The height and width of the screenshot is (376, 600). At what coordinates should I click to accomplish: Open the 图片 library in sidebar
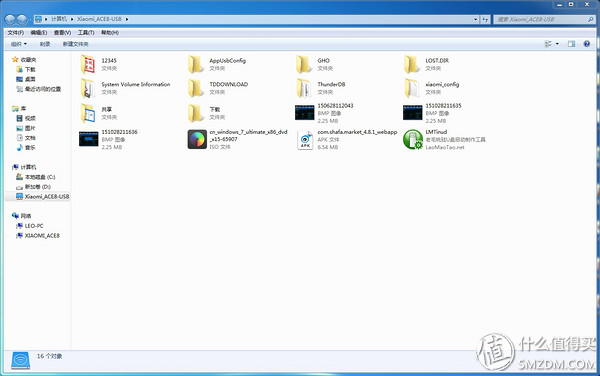(26, 128)
